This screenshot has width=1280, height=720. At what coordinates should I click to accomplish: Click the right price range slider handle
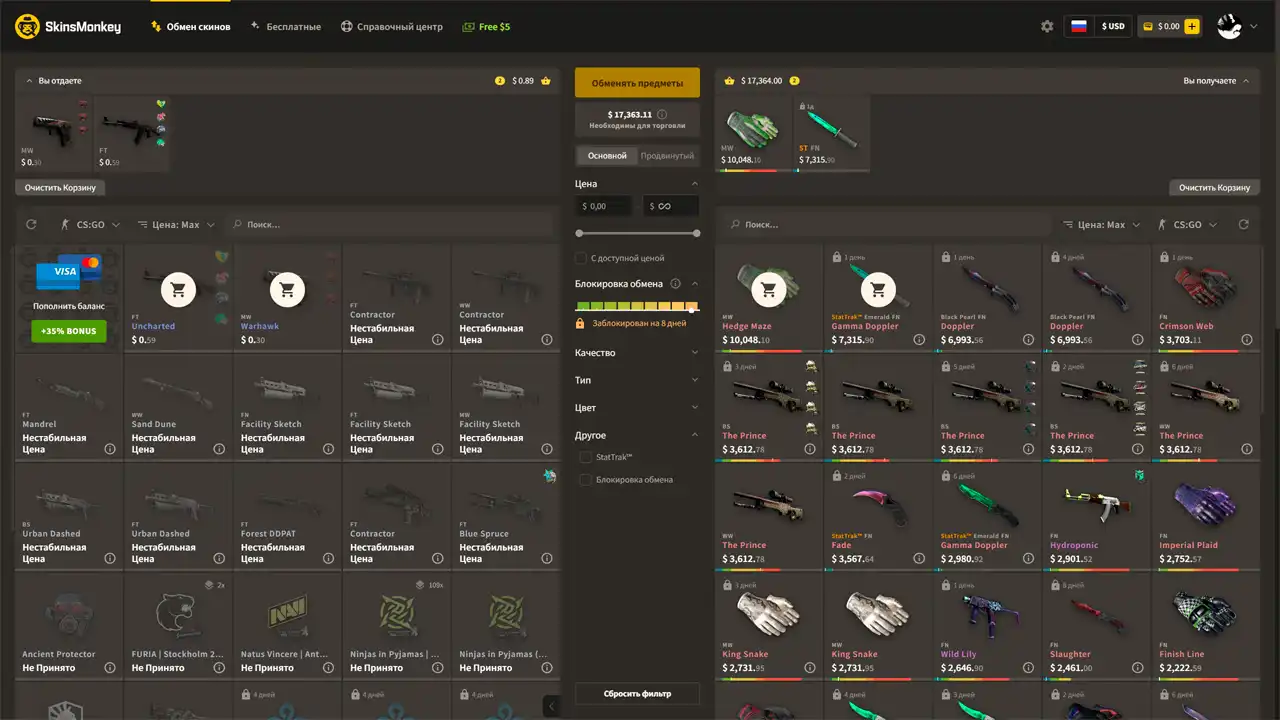[x=696, y=233]
